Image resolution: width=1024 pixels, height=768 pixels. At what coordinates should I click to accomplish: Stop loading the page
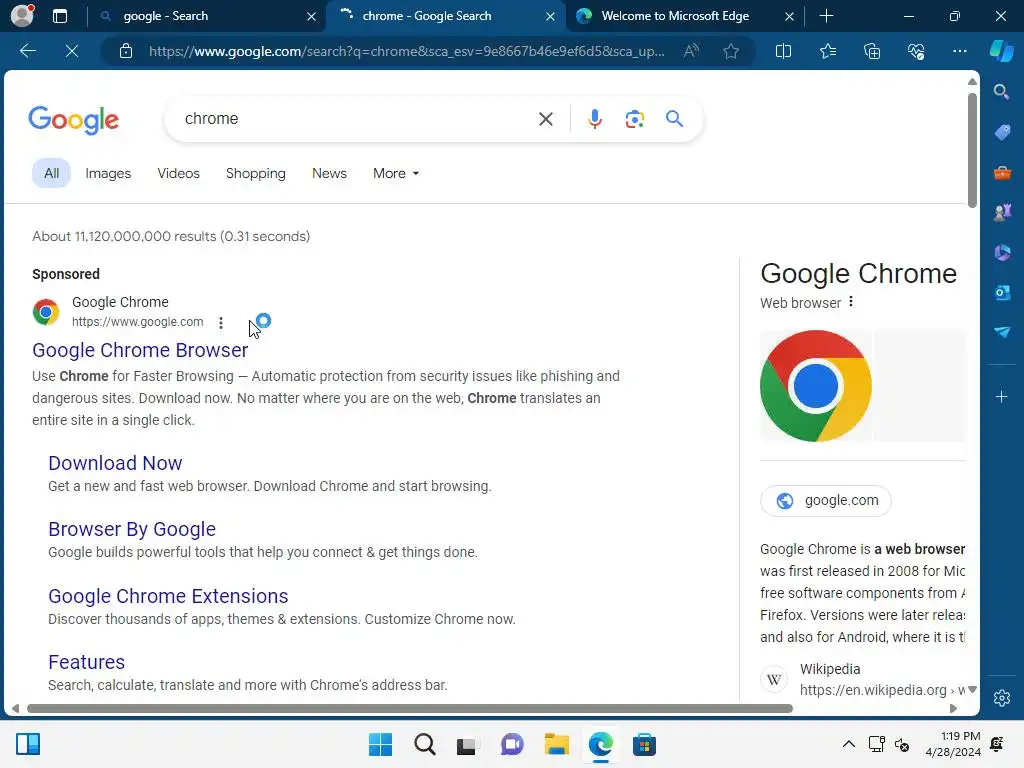(72, 51)
